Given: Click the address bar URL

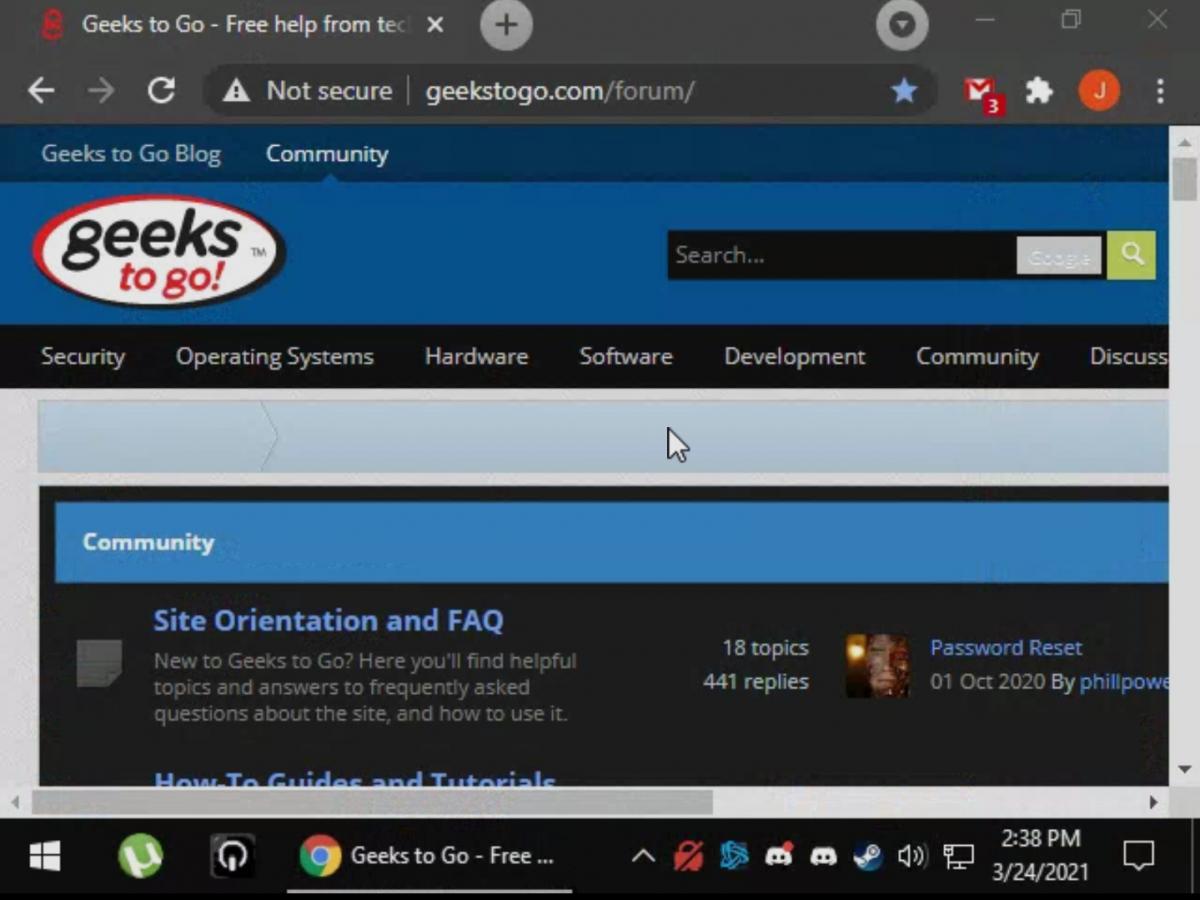Looking at the screenshot, I should 560,91.
